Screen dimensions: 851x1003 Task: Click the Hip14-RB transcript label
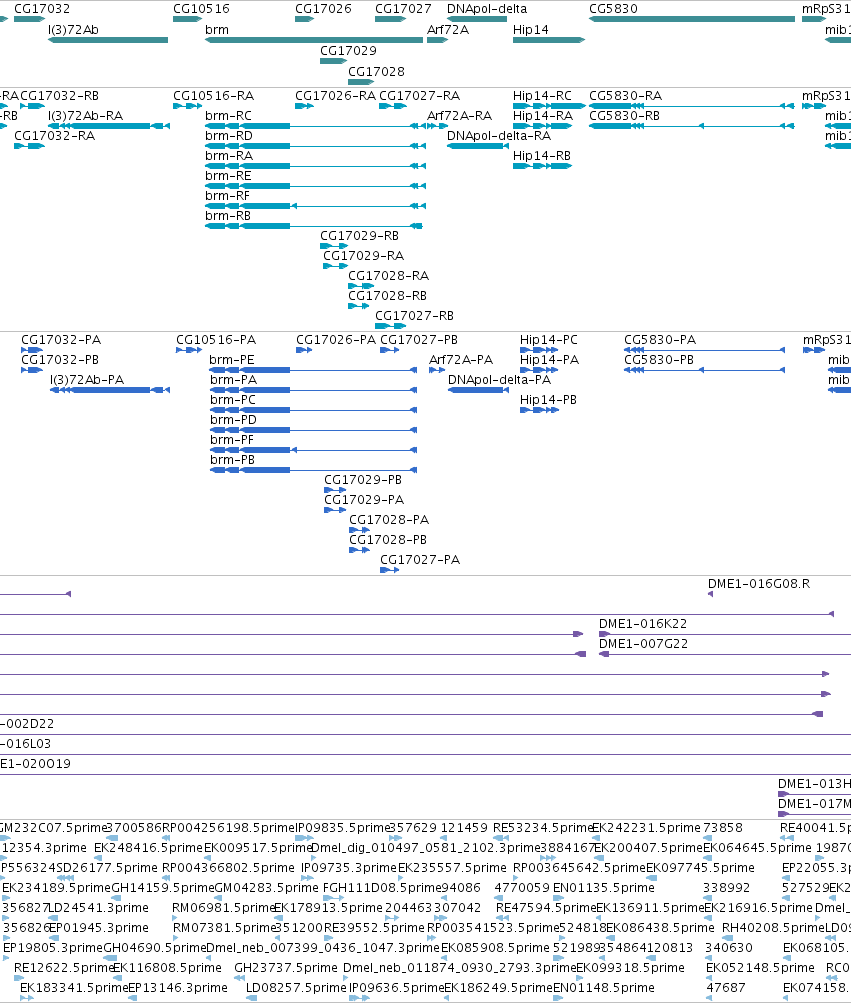[541, 155]
